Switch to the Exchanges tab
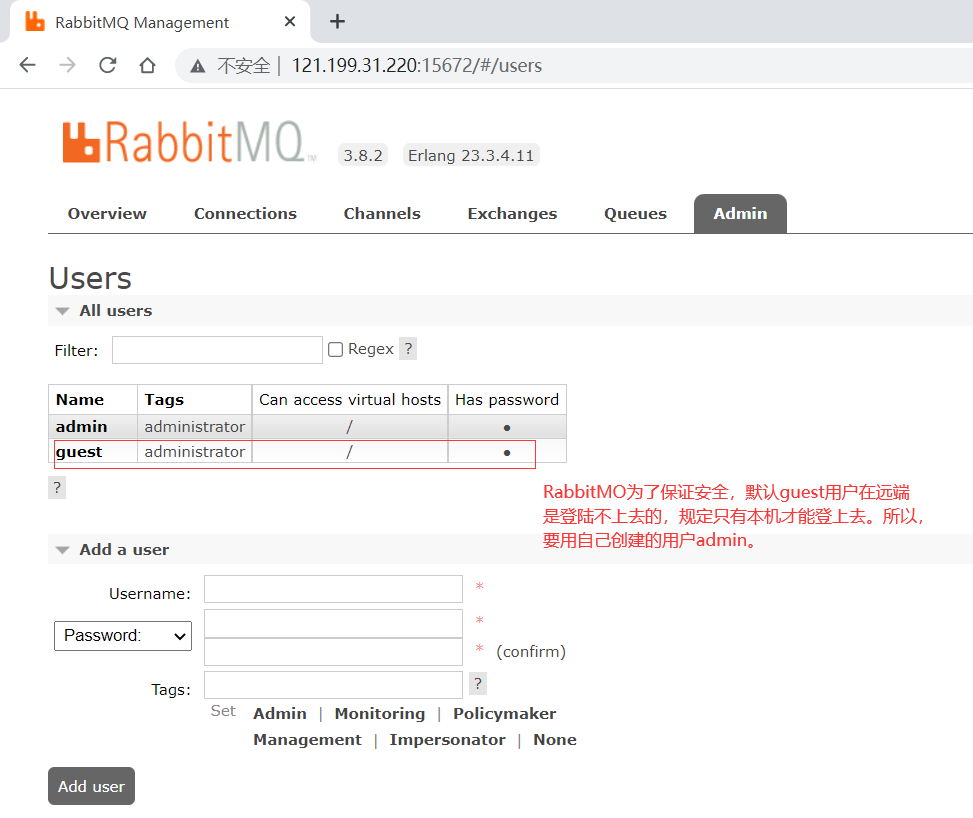Image resolution: width=973 pixels, height=818 pixels. (x=513, y=213)
